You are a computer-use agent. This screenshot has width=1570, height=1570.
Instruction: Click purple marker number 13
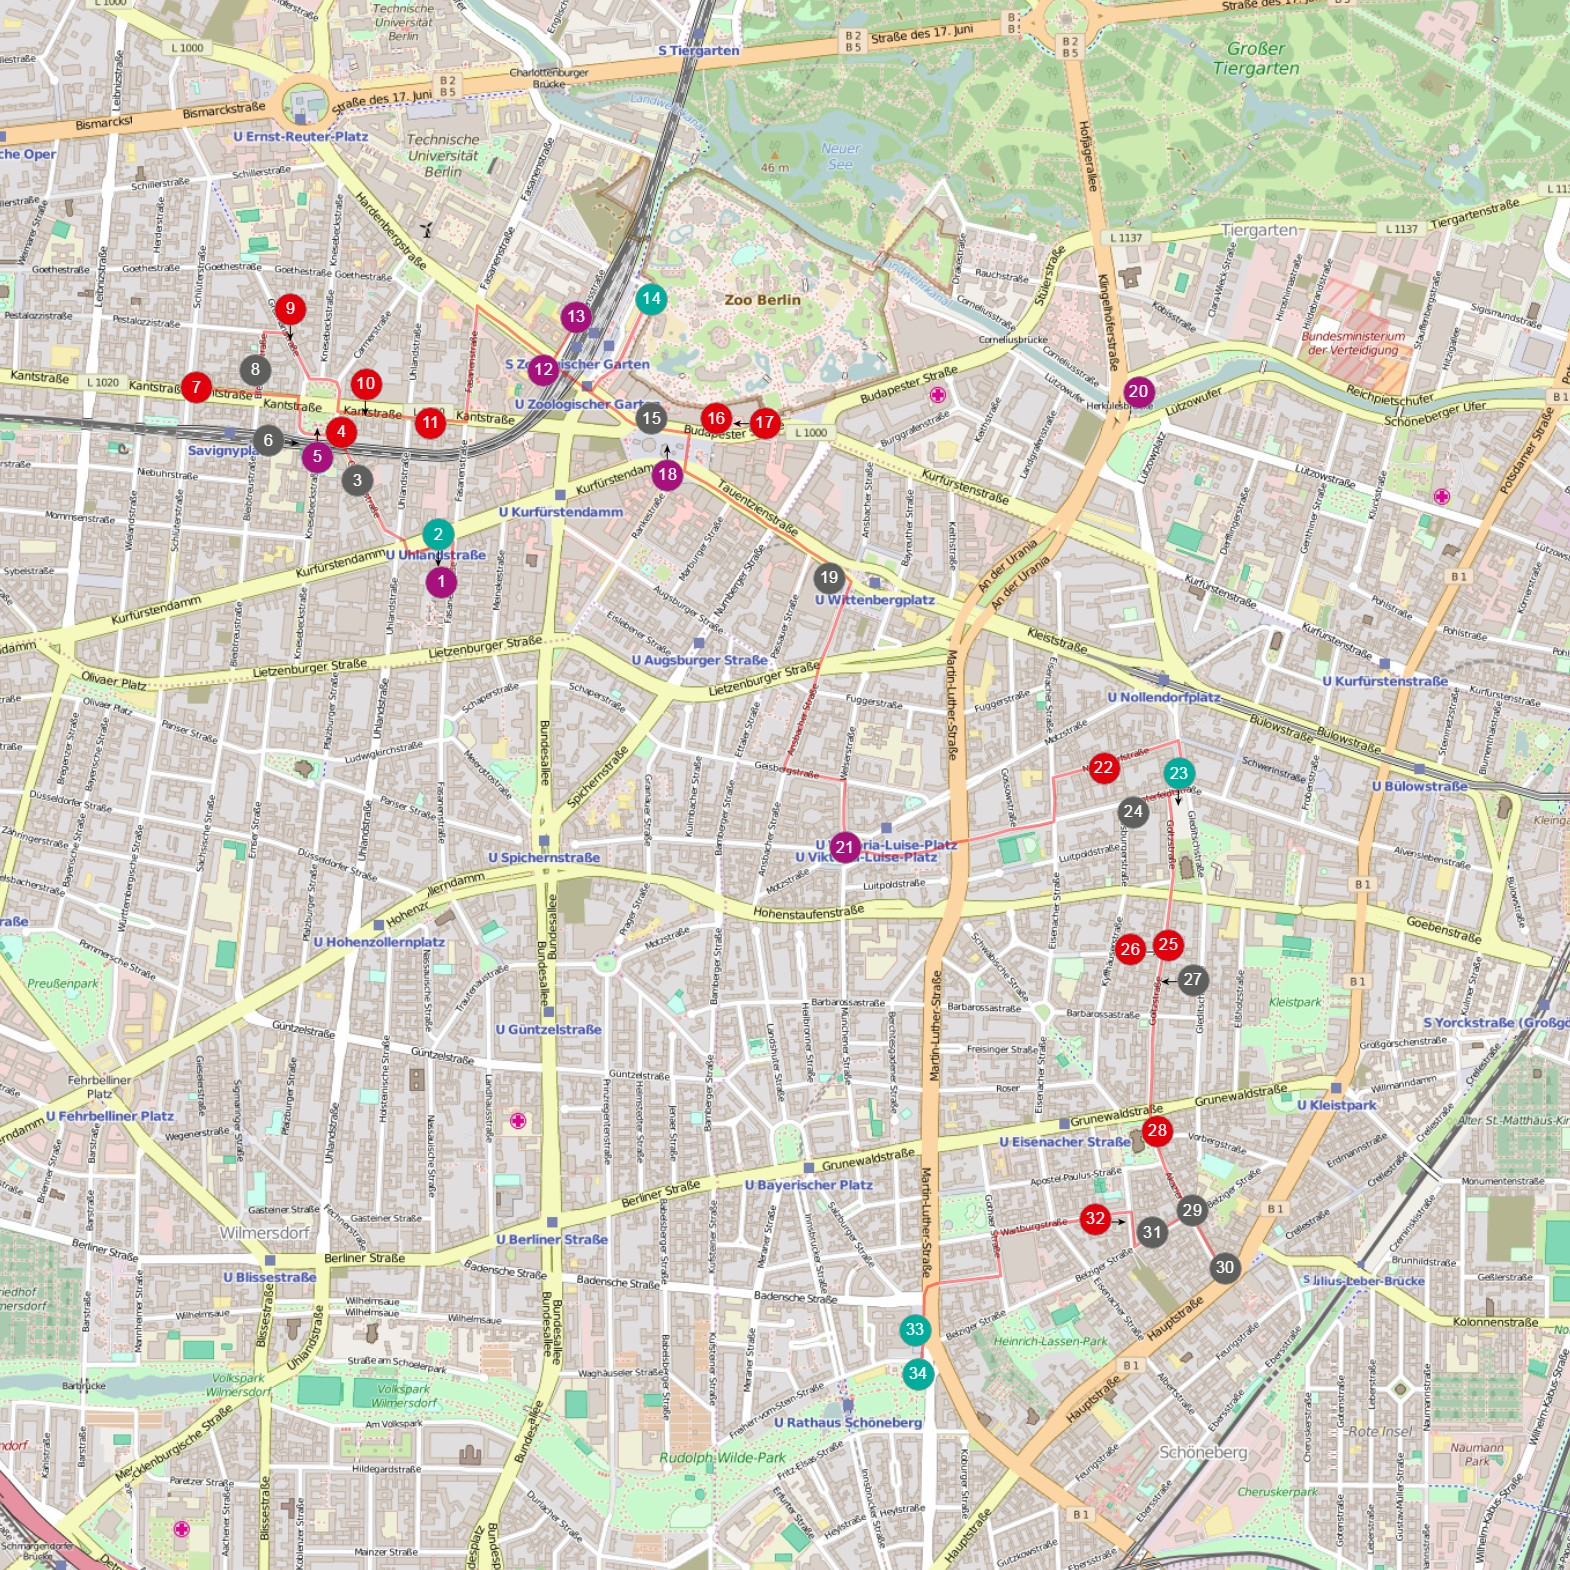click(576, 318)
